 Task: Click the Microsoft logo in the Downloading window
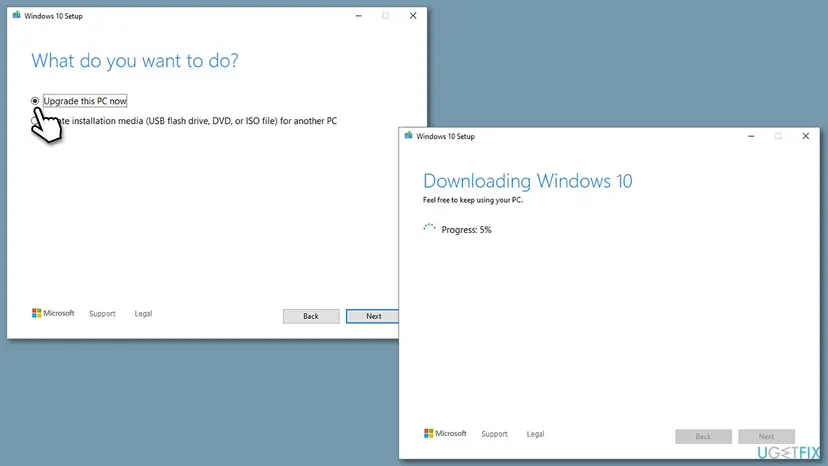click(x=445, y=434)
